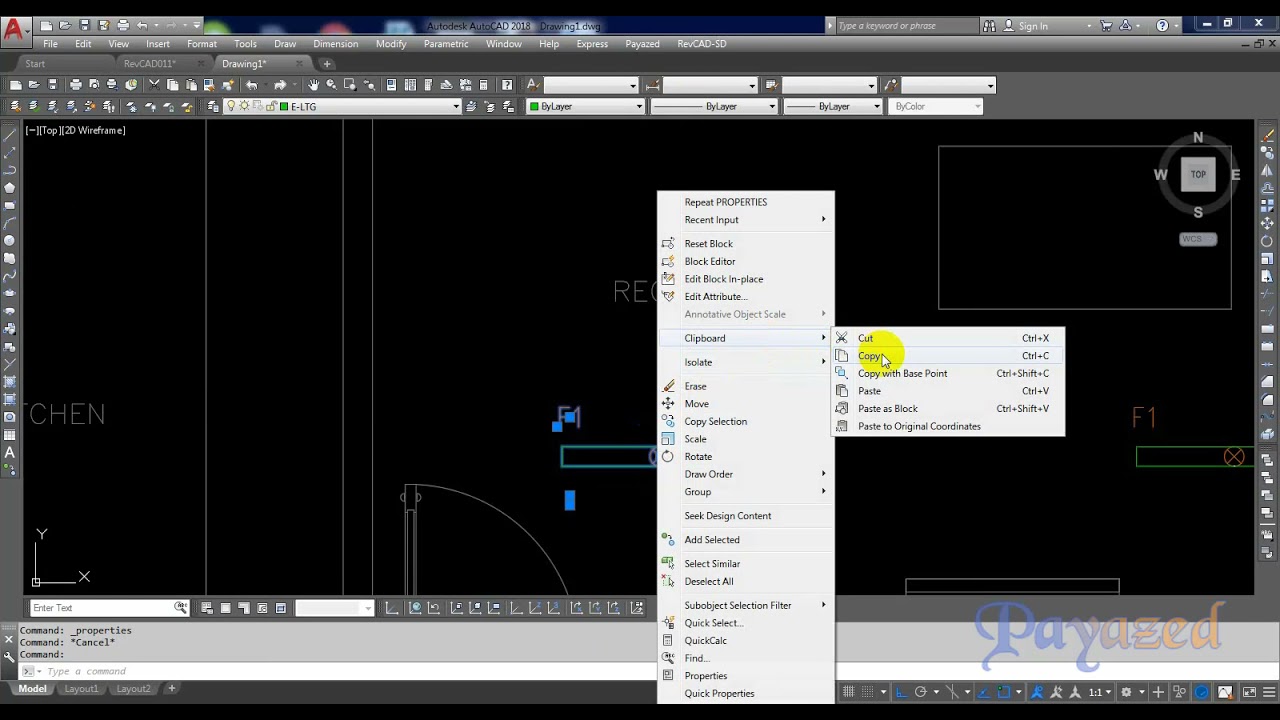Toggle ortho mode in status bar

point(902,692)
